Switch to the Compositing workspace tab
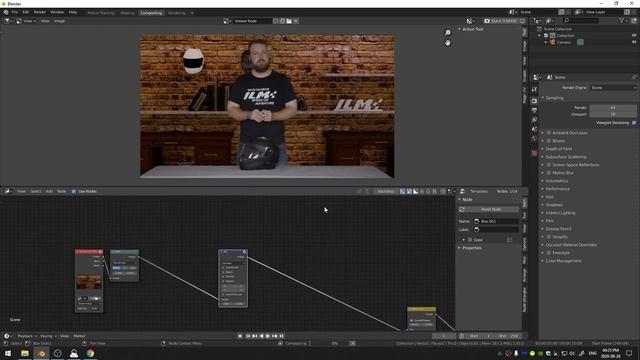640x360 pixels. (151, 13)
